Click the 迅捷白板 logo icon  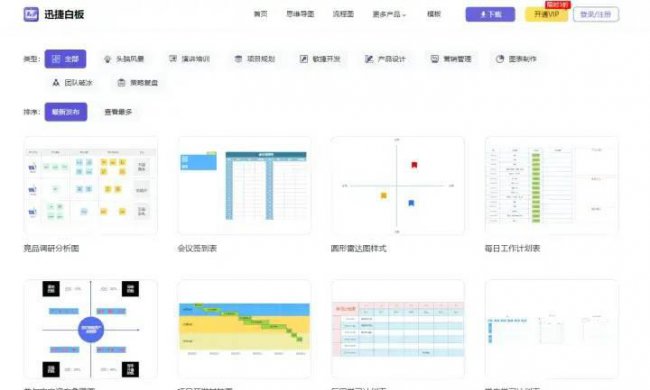tap(31, 15)
